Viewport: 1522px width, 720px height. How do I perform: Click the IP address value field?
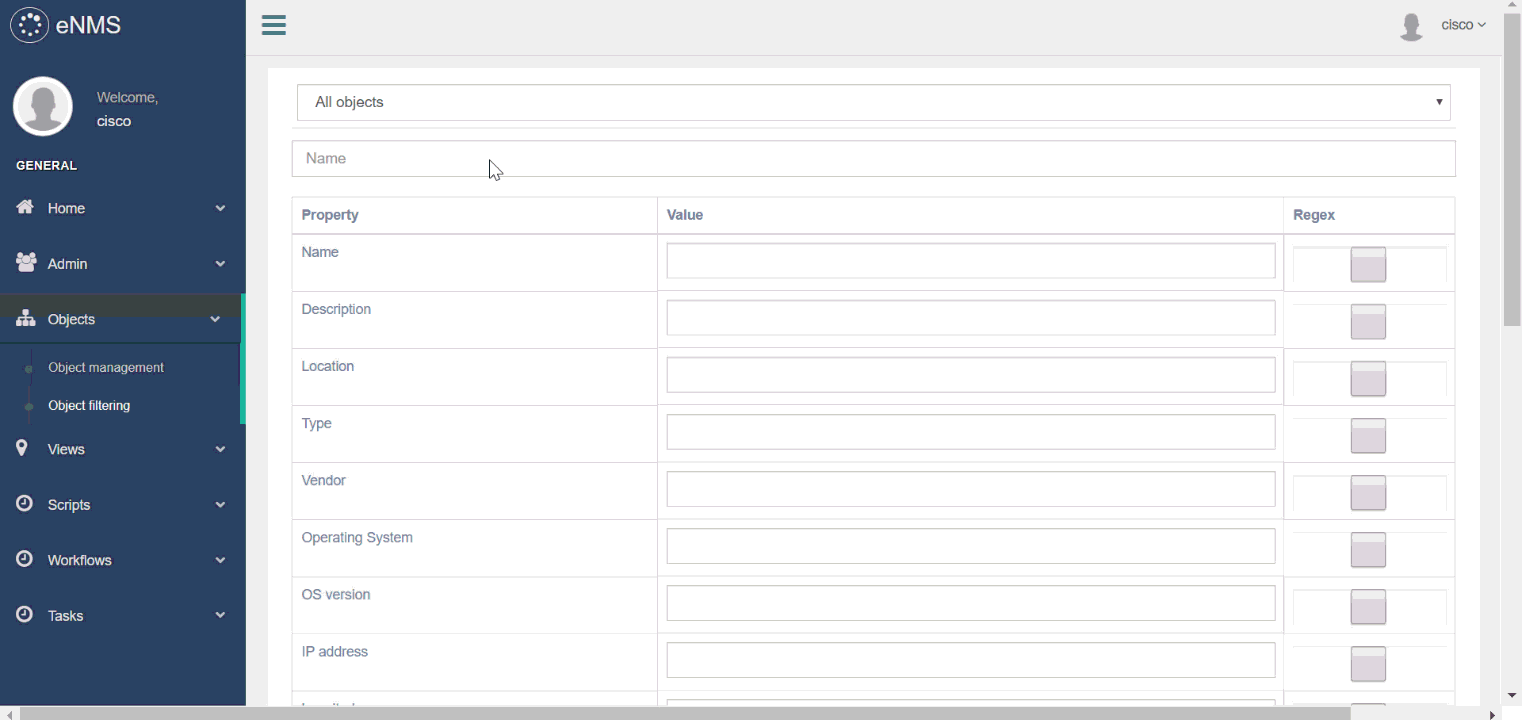point(971,659)
